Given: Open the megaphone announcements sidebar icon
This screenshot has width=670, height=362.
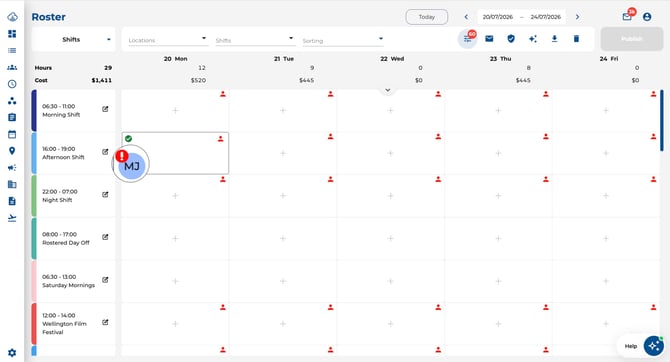Looking at the screenshot, I should 12,168.
